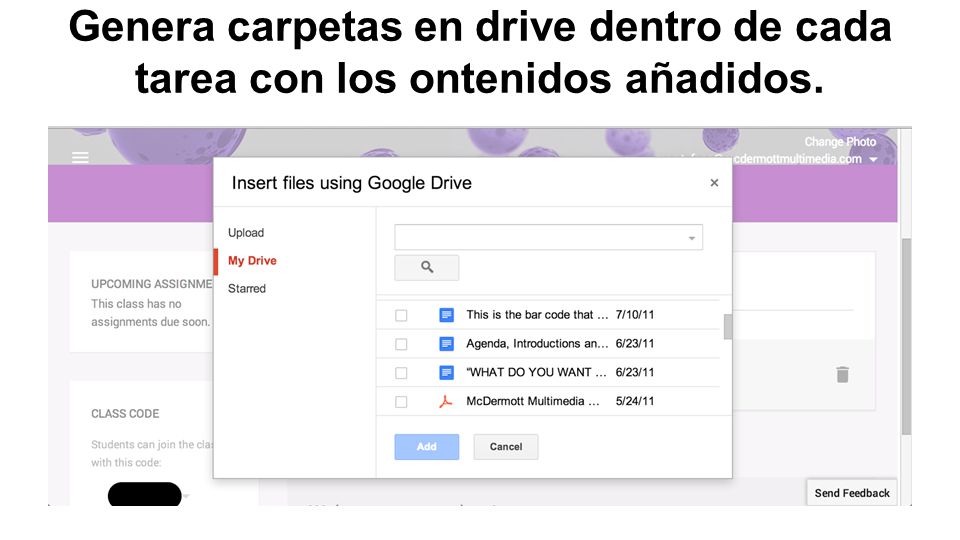
Task: Click the black class code pill
Action: 144,494
